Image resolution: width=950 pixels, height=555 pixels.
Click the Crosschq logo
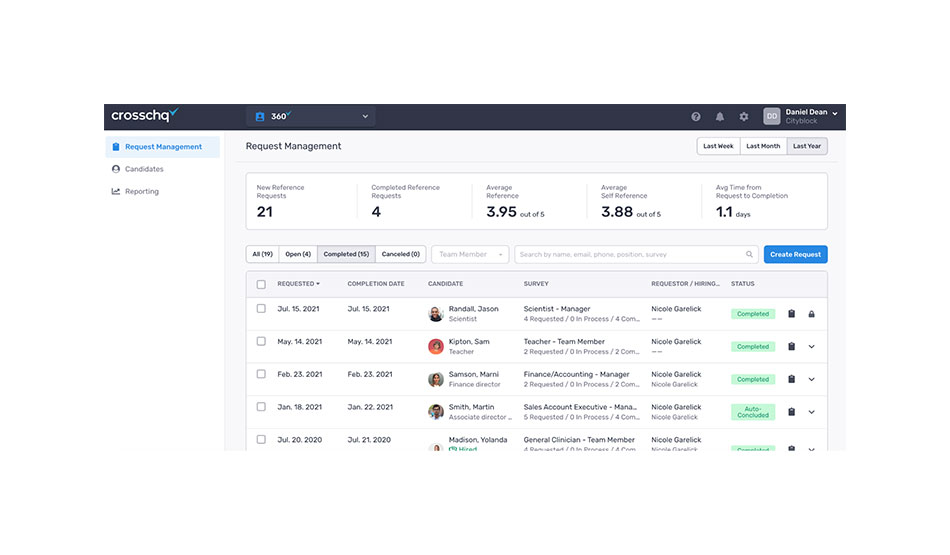pos(145,116)
